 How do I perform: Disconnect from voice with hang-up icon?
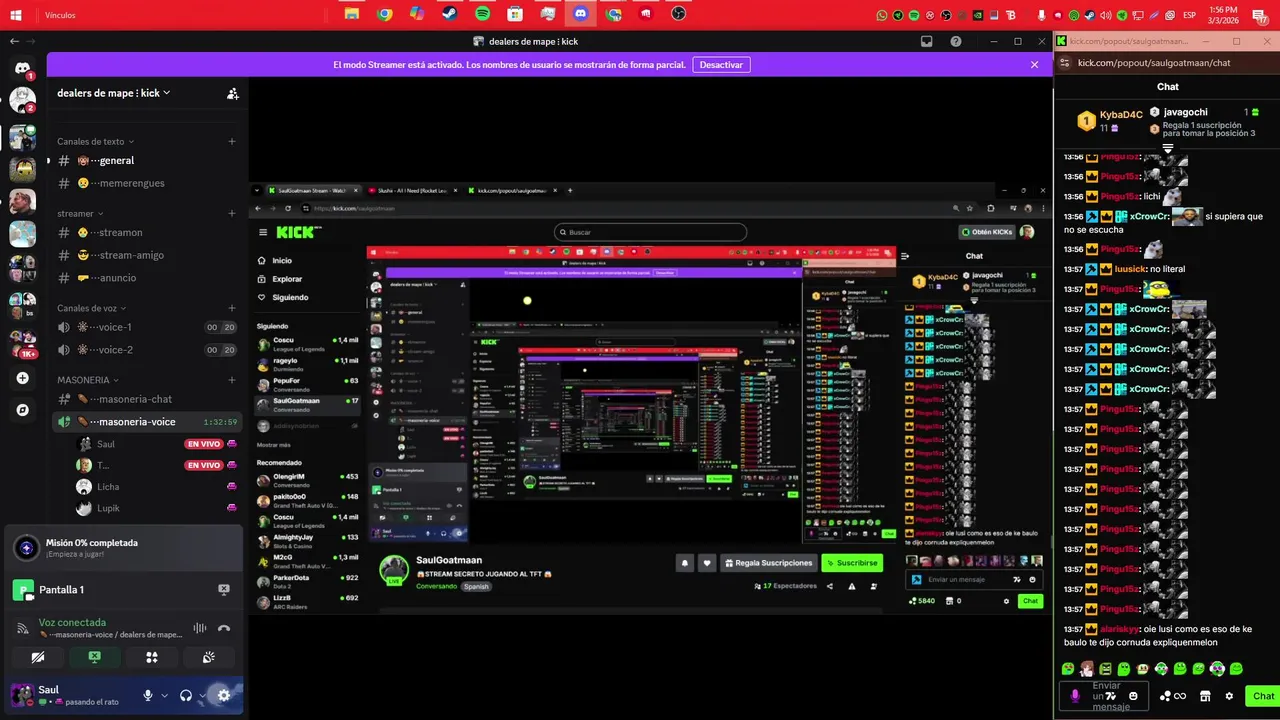point(224,628)
